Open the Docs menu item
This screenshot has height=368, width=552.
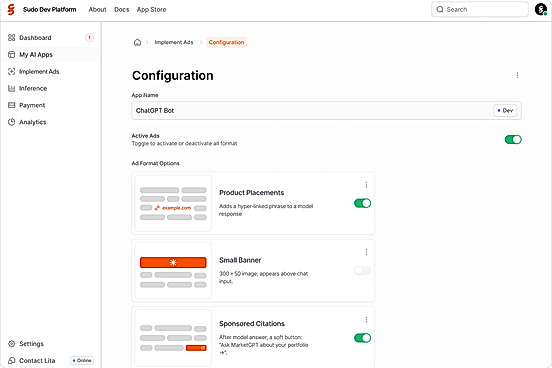point(121,10)
